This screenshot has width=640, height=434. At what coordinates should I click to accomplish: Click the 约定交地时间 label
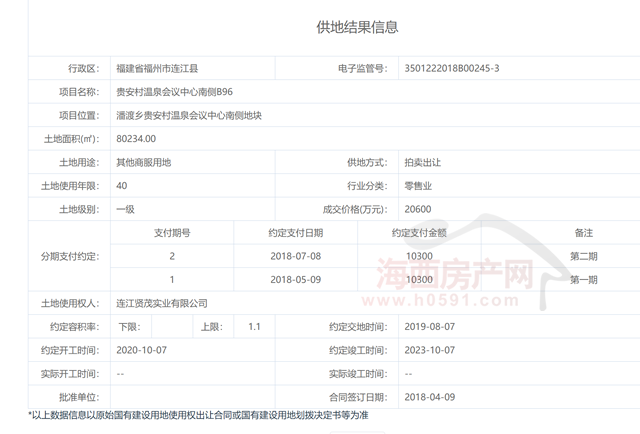pyautogui.click(x=358, y=327)
